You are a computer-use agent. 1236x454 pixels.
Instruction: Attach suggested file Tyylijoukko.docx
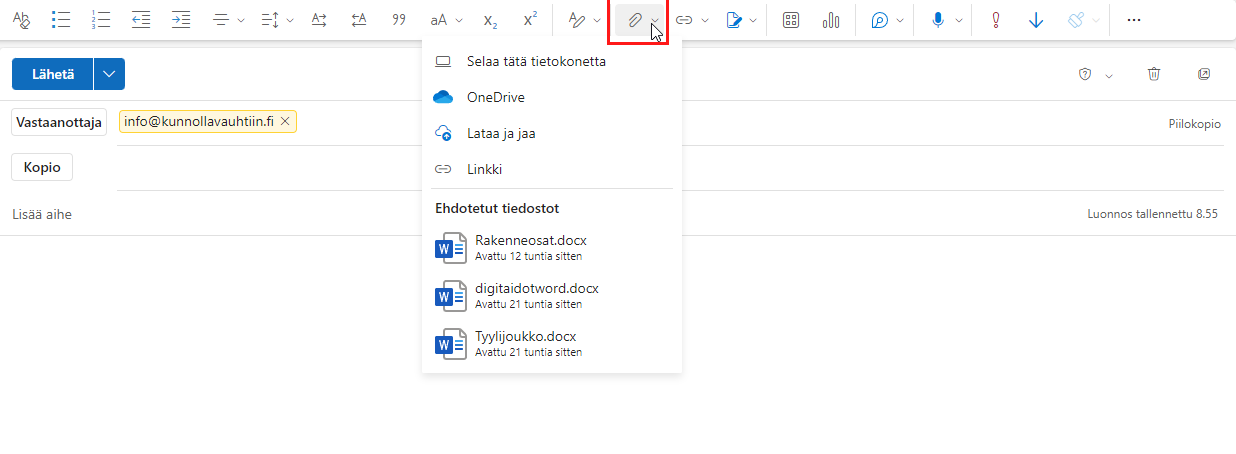tap(552, 344)
